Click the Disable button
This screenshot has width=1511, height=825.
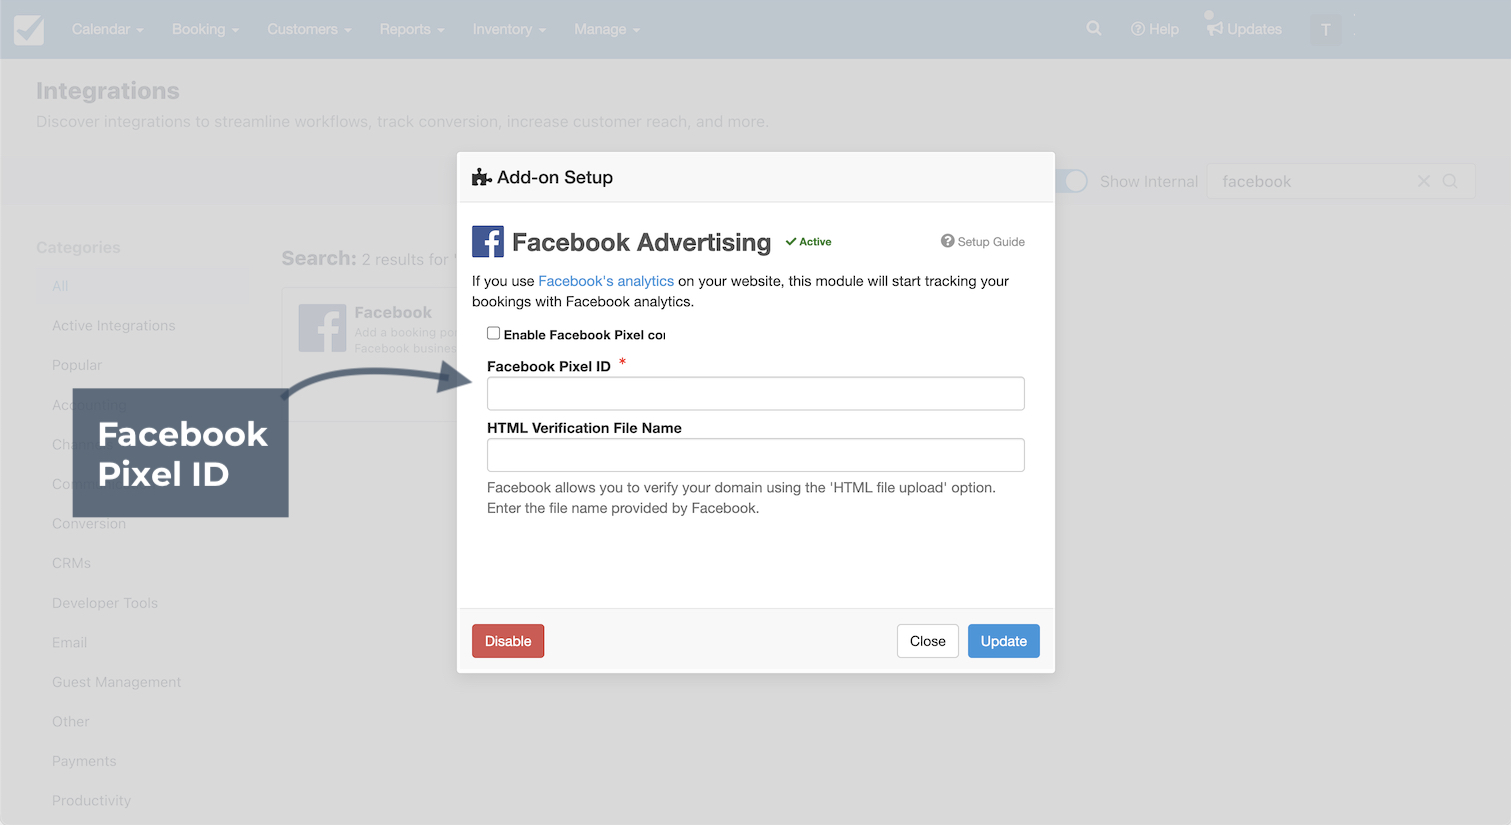click(x=508, y=641)
